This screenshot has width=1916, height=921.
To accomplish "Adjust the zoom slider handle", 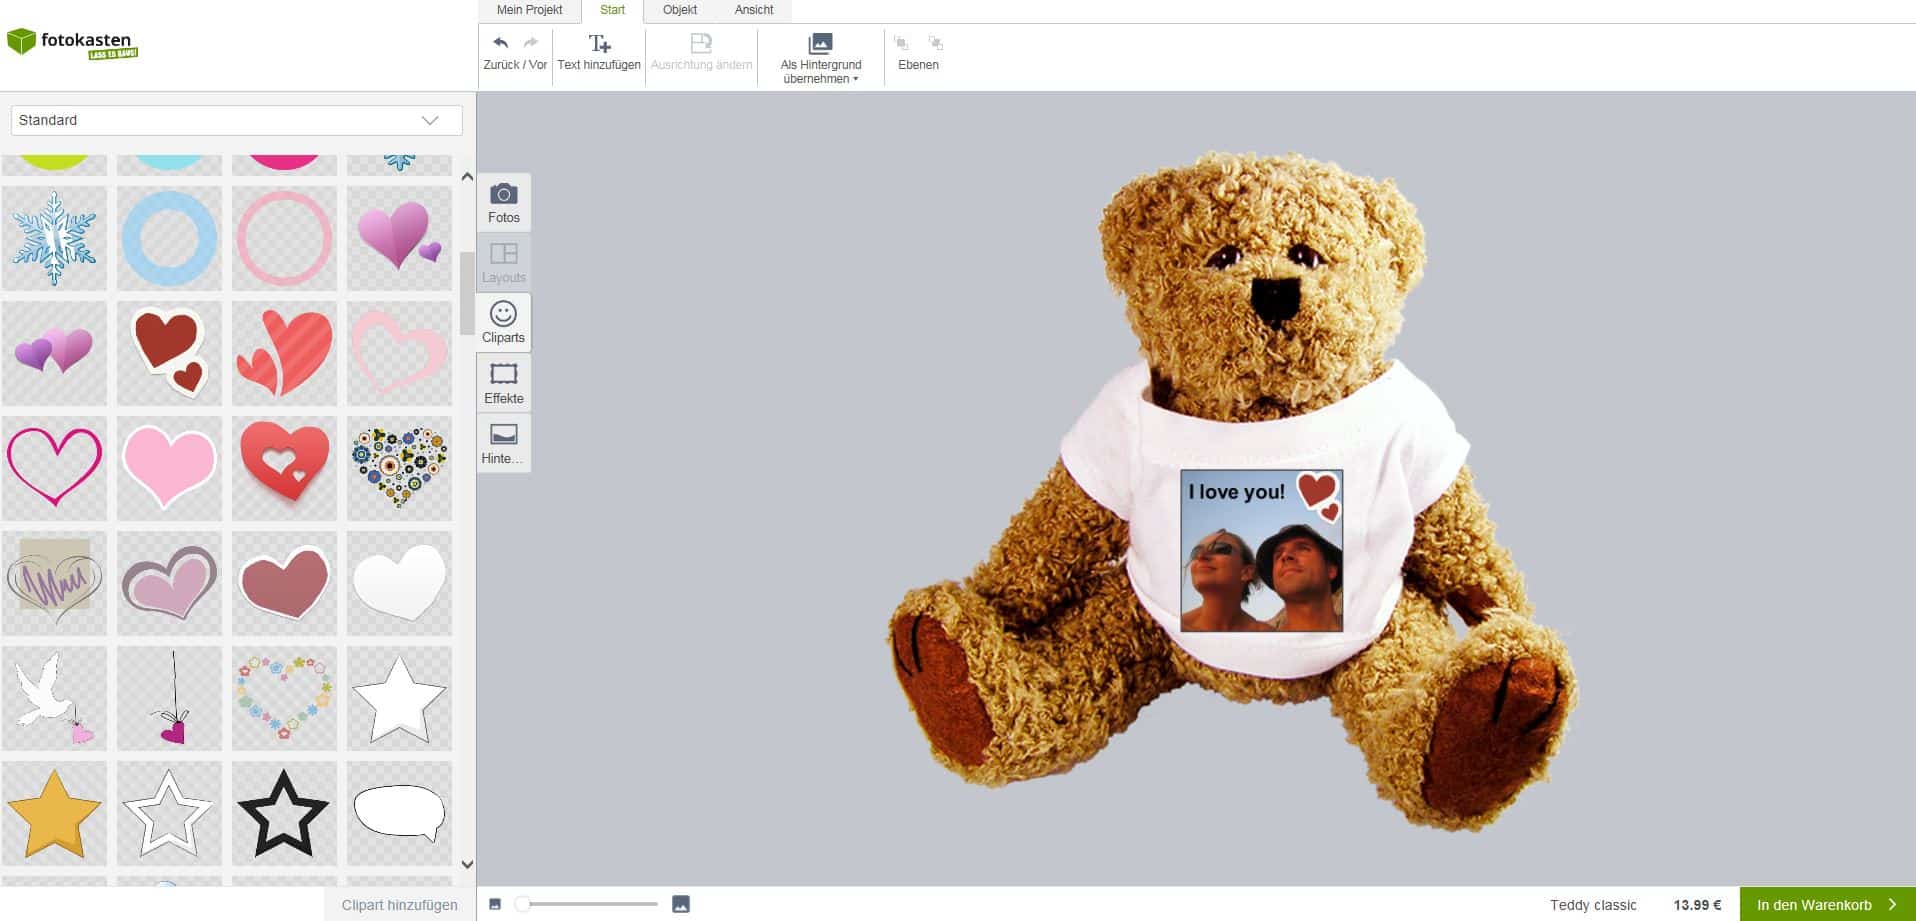I will [x=522, y=904].
